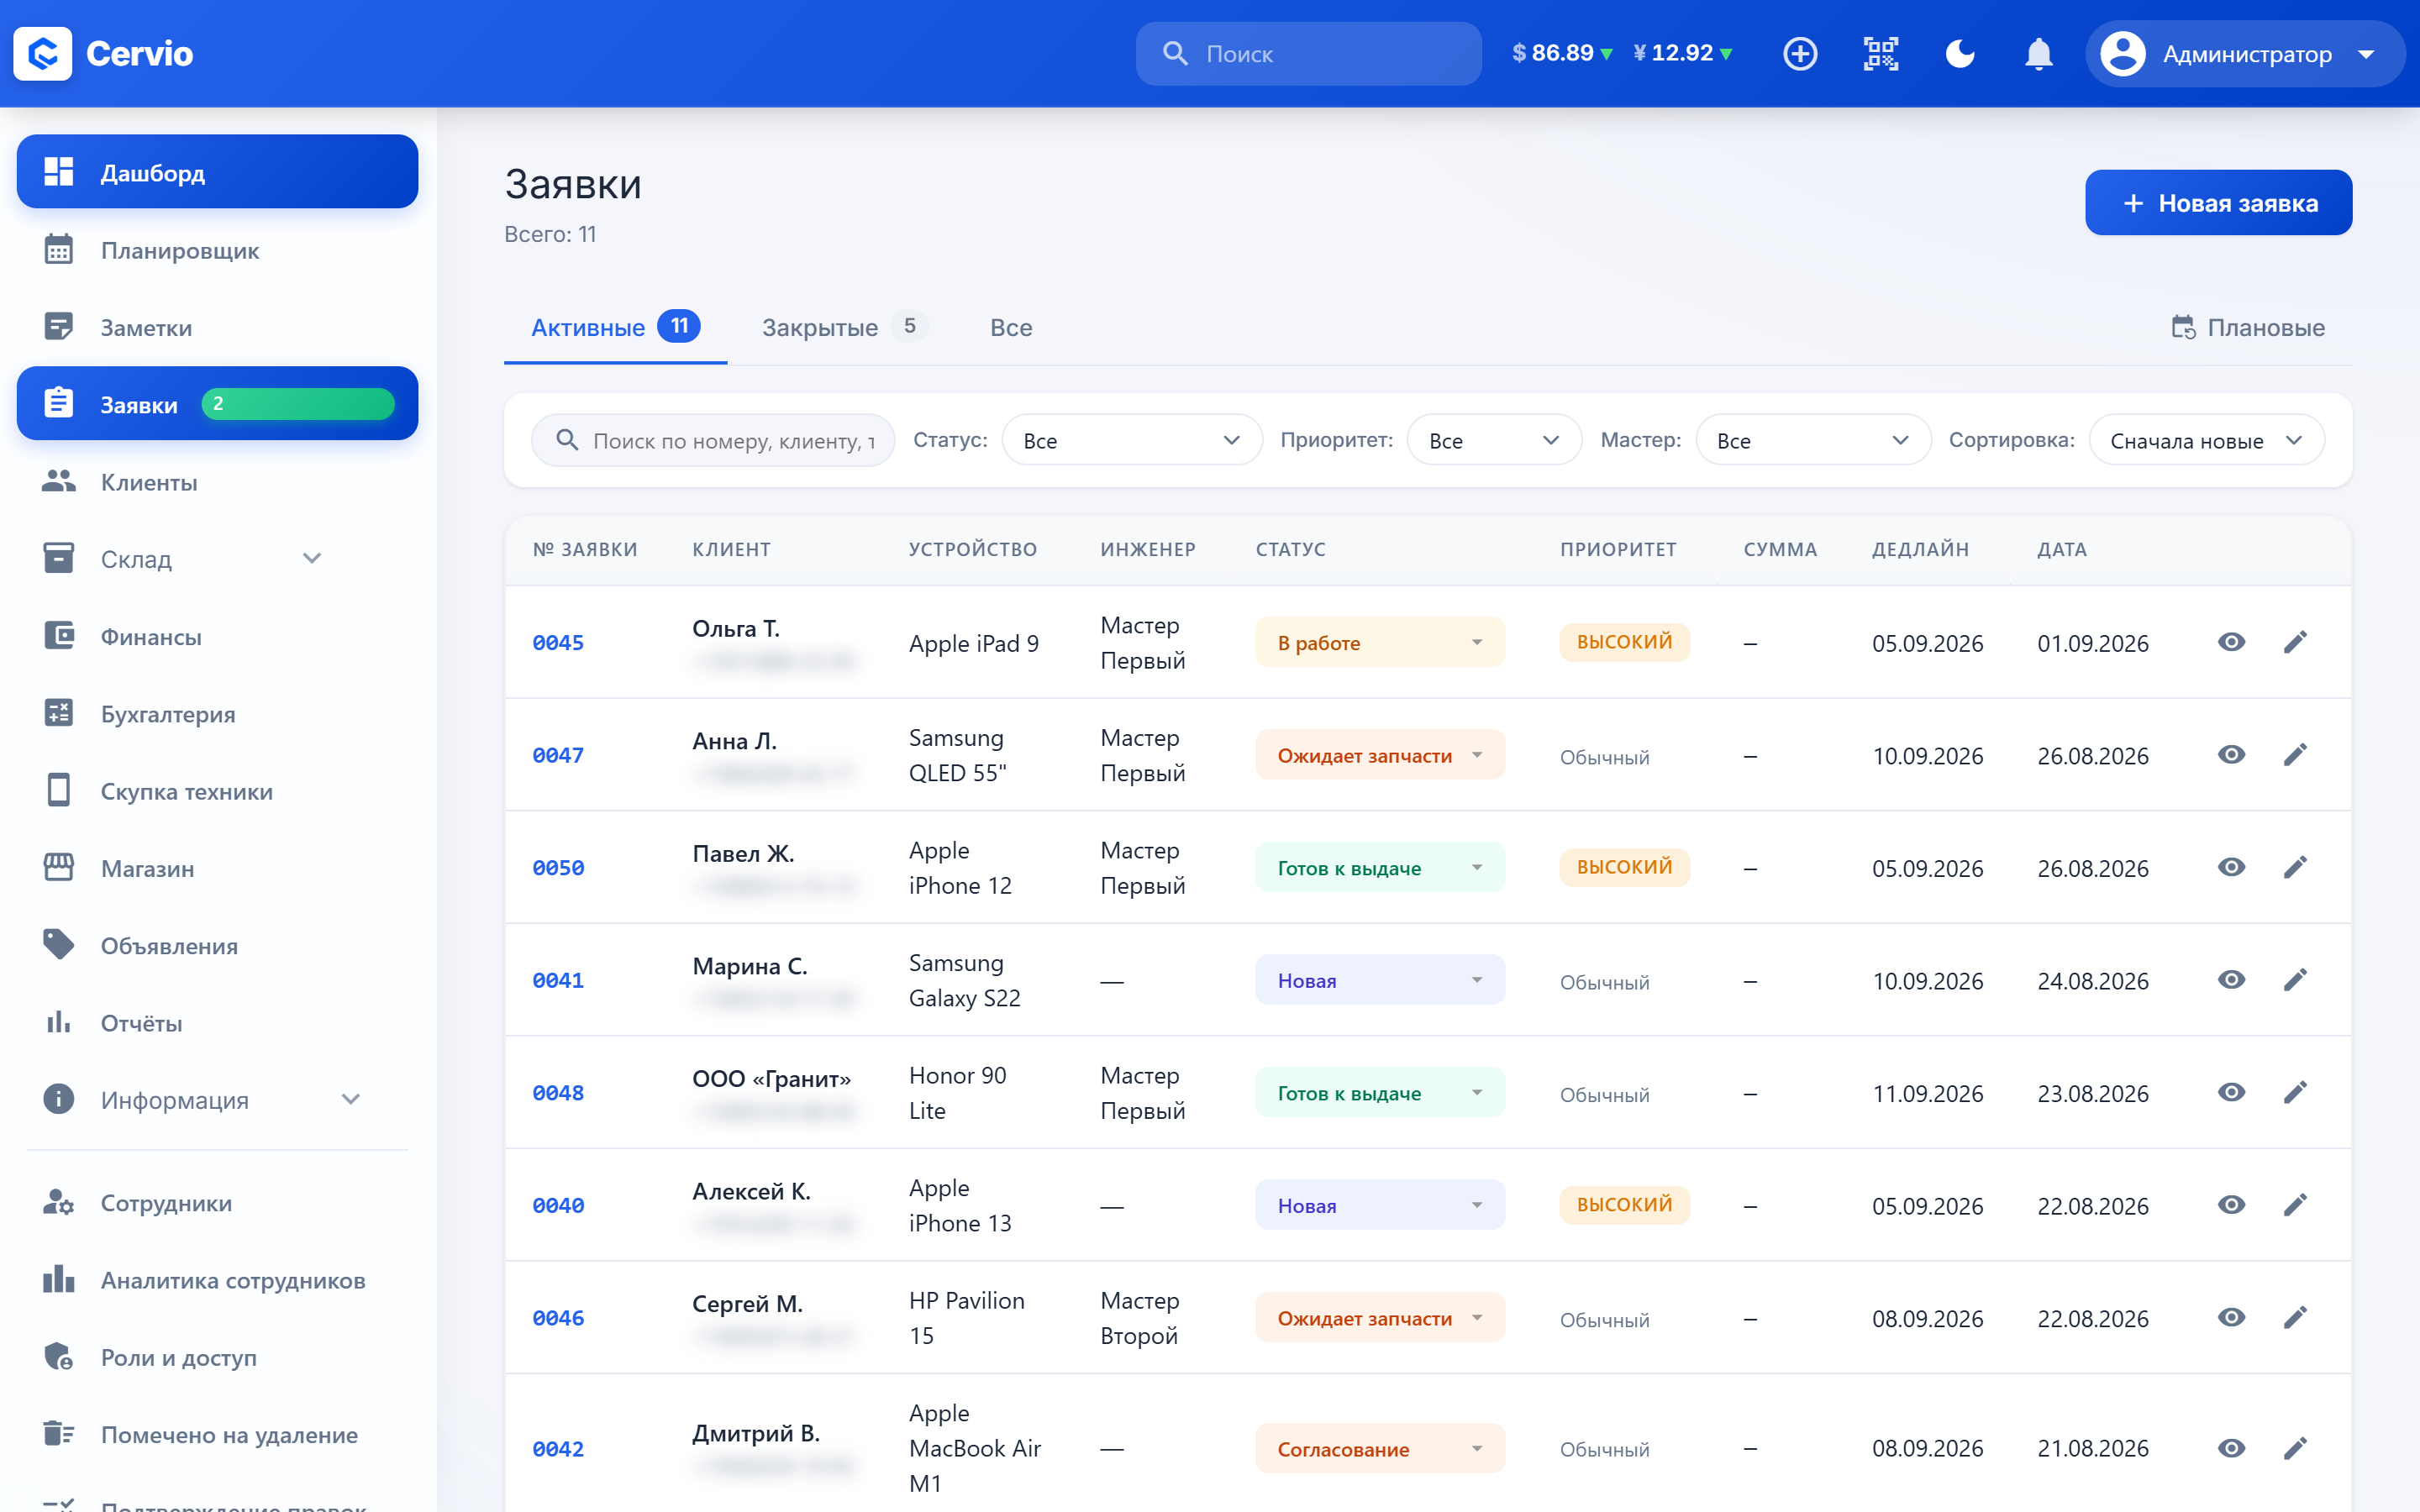
Task: Open Дашборд in the sidebar
Action: point(217,172)
